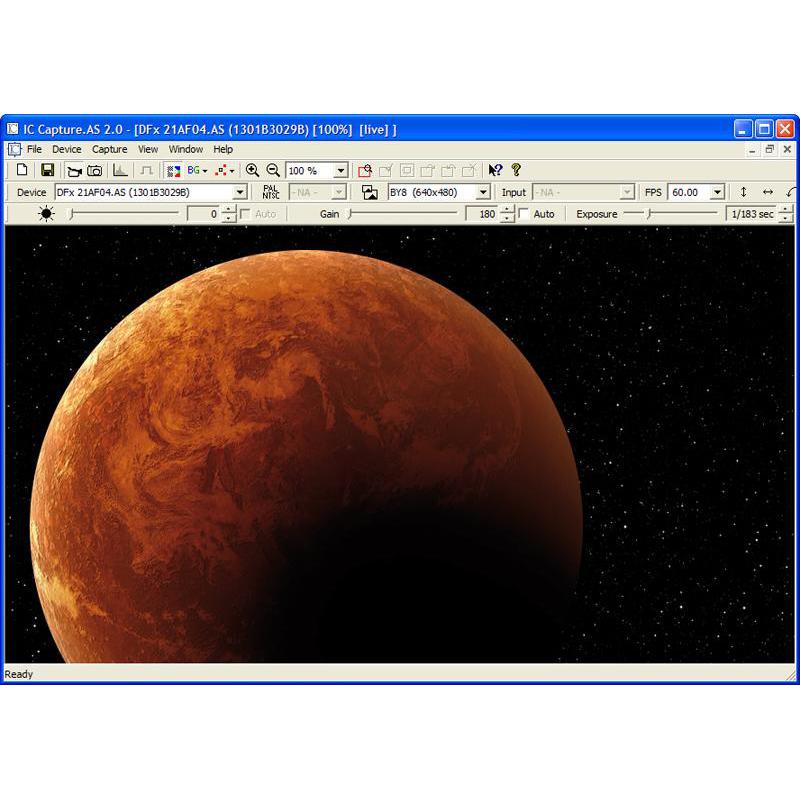Viewport: 800px width, 800px height.
Task: Toggle horizontal flip of the image
Action: click(x=765, y=191)
